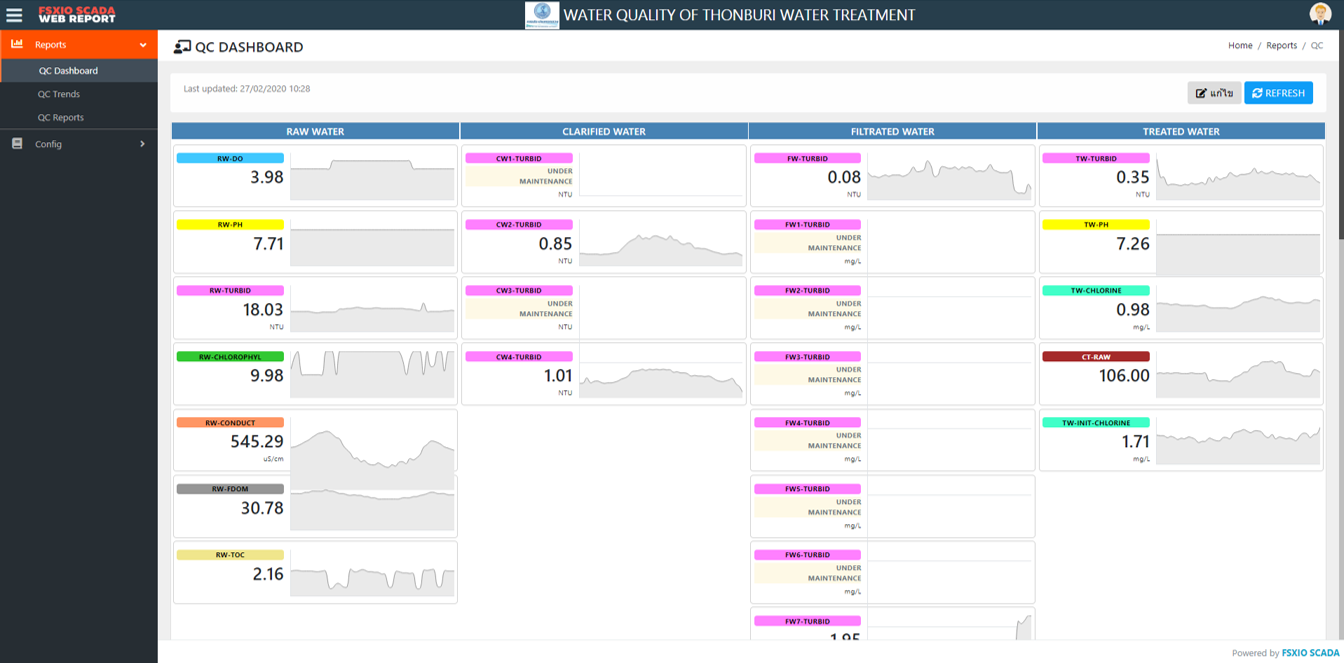The height and width of the screenshot is (663, 1344).
Task: Open QC Reports from sidebar
Action: point(61,117)
